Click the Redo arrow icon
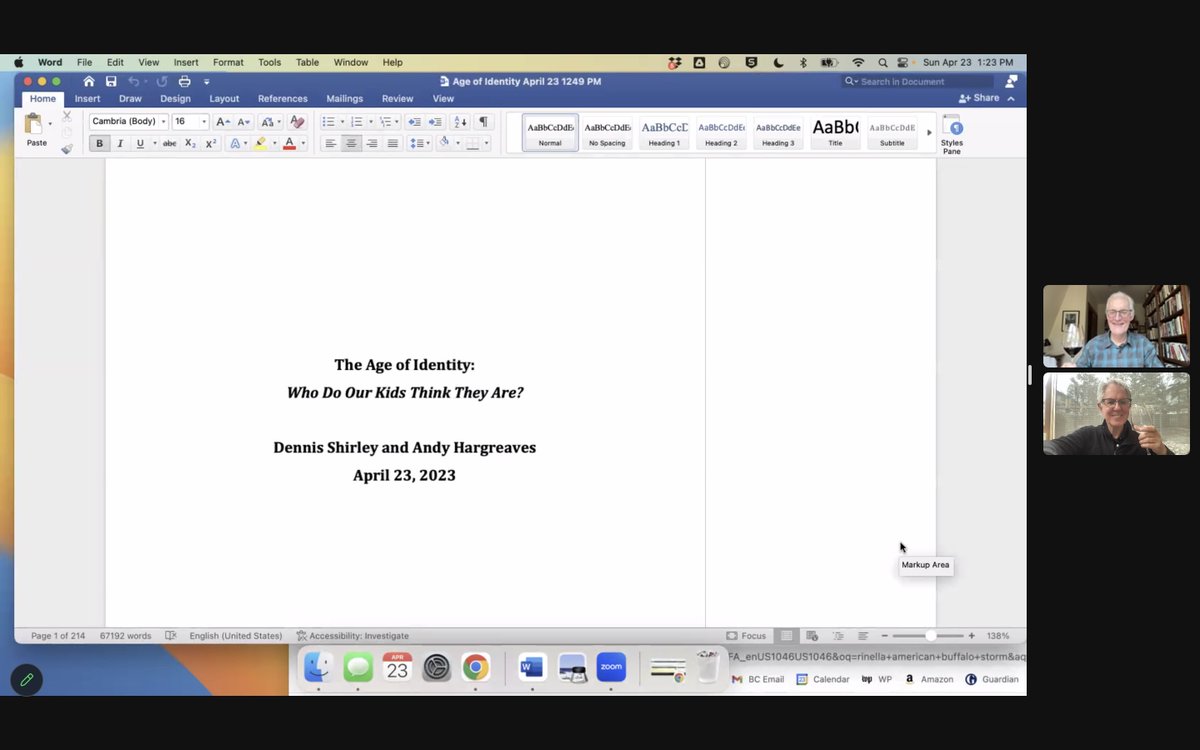The width and height of the screenshot is (1200, 750). 162,81
